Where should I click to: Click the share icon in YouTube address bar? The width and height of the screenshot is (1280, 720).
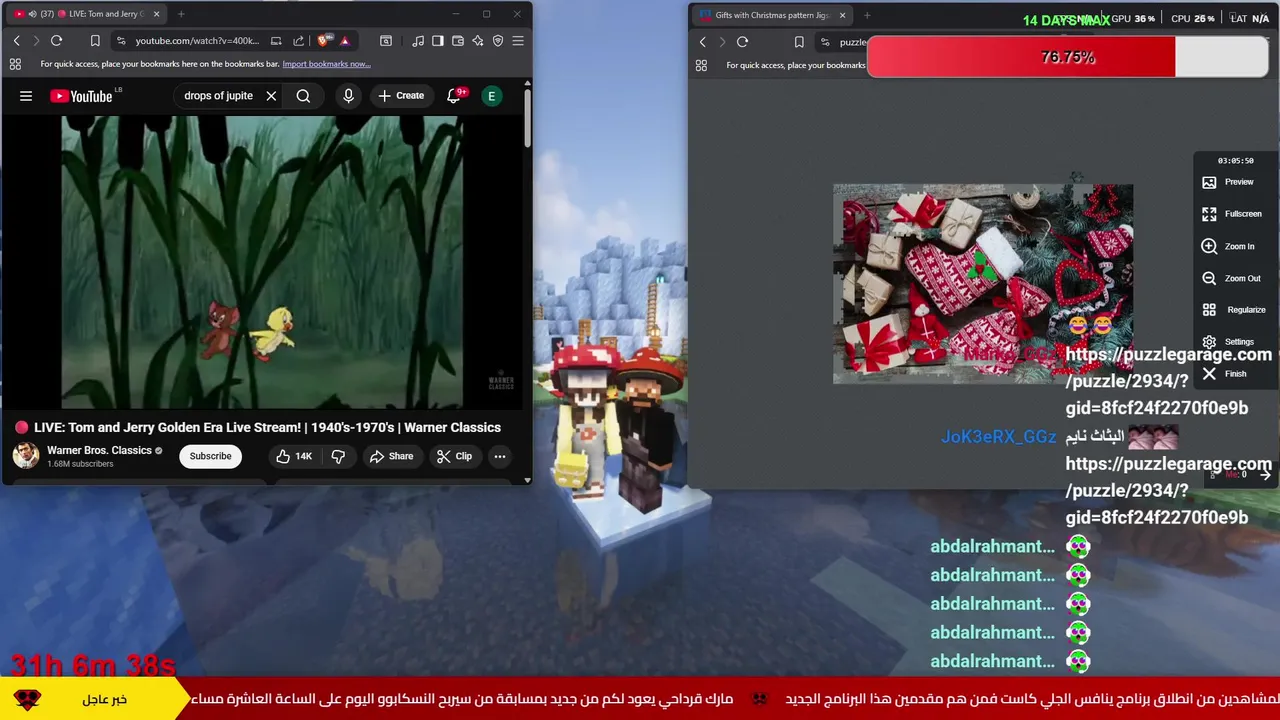[x=298, y=41]
